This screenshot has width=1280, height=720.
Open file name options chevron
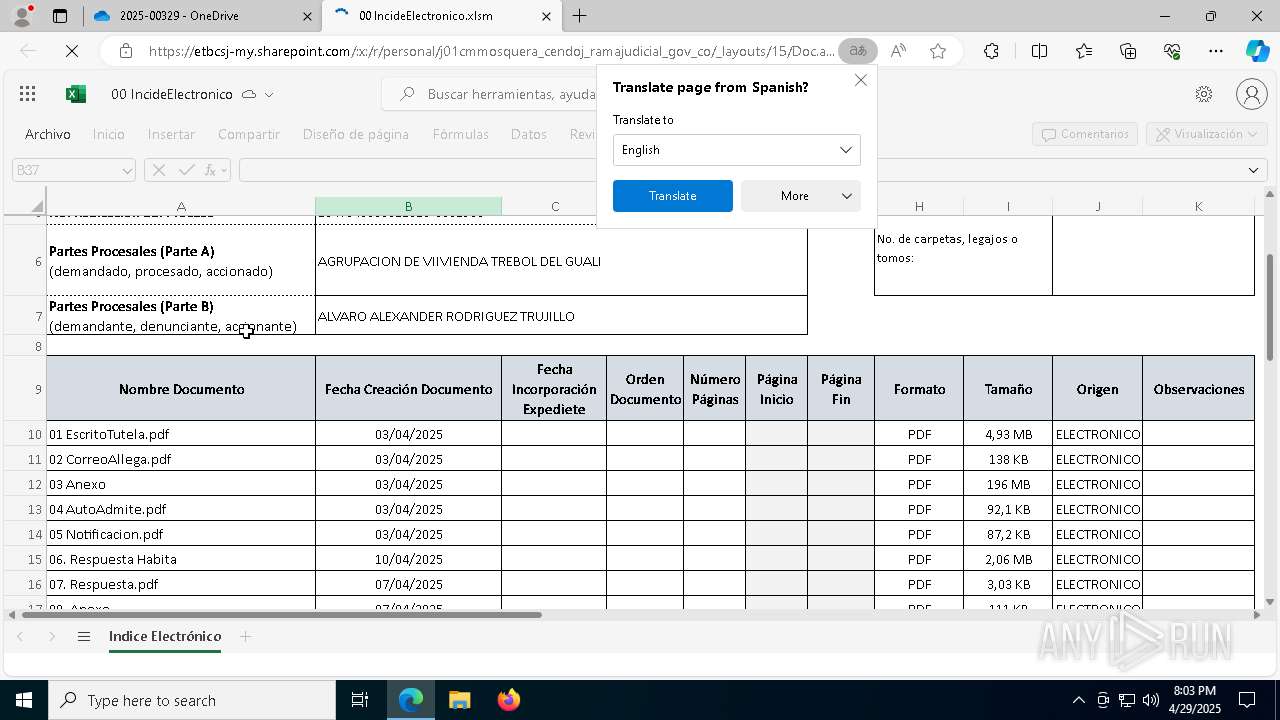tap(269, 94)
